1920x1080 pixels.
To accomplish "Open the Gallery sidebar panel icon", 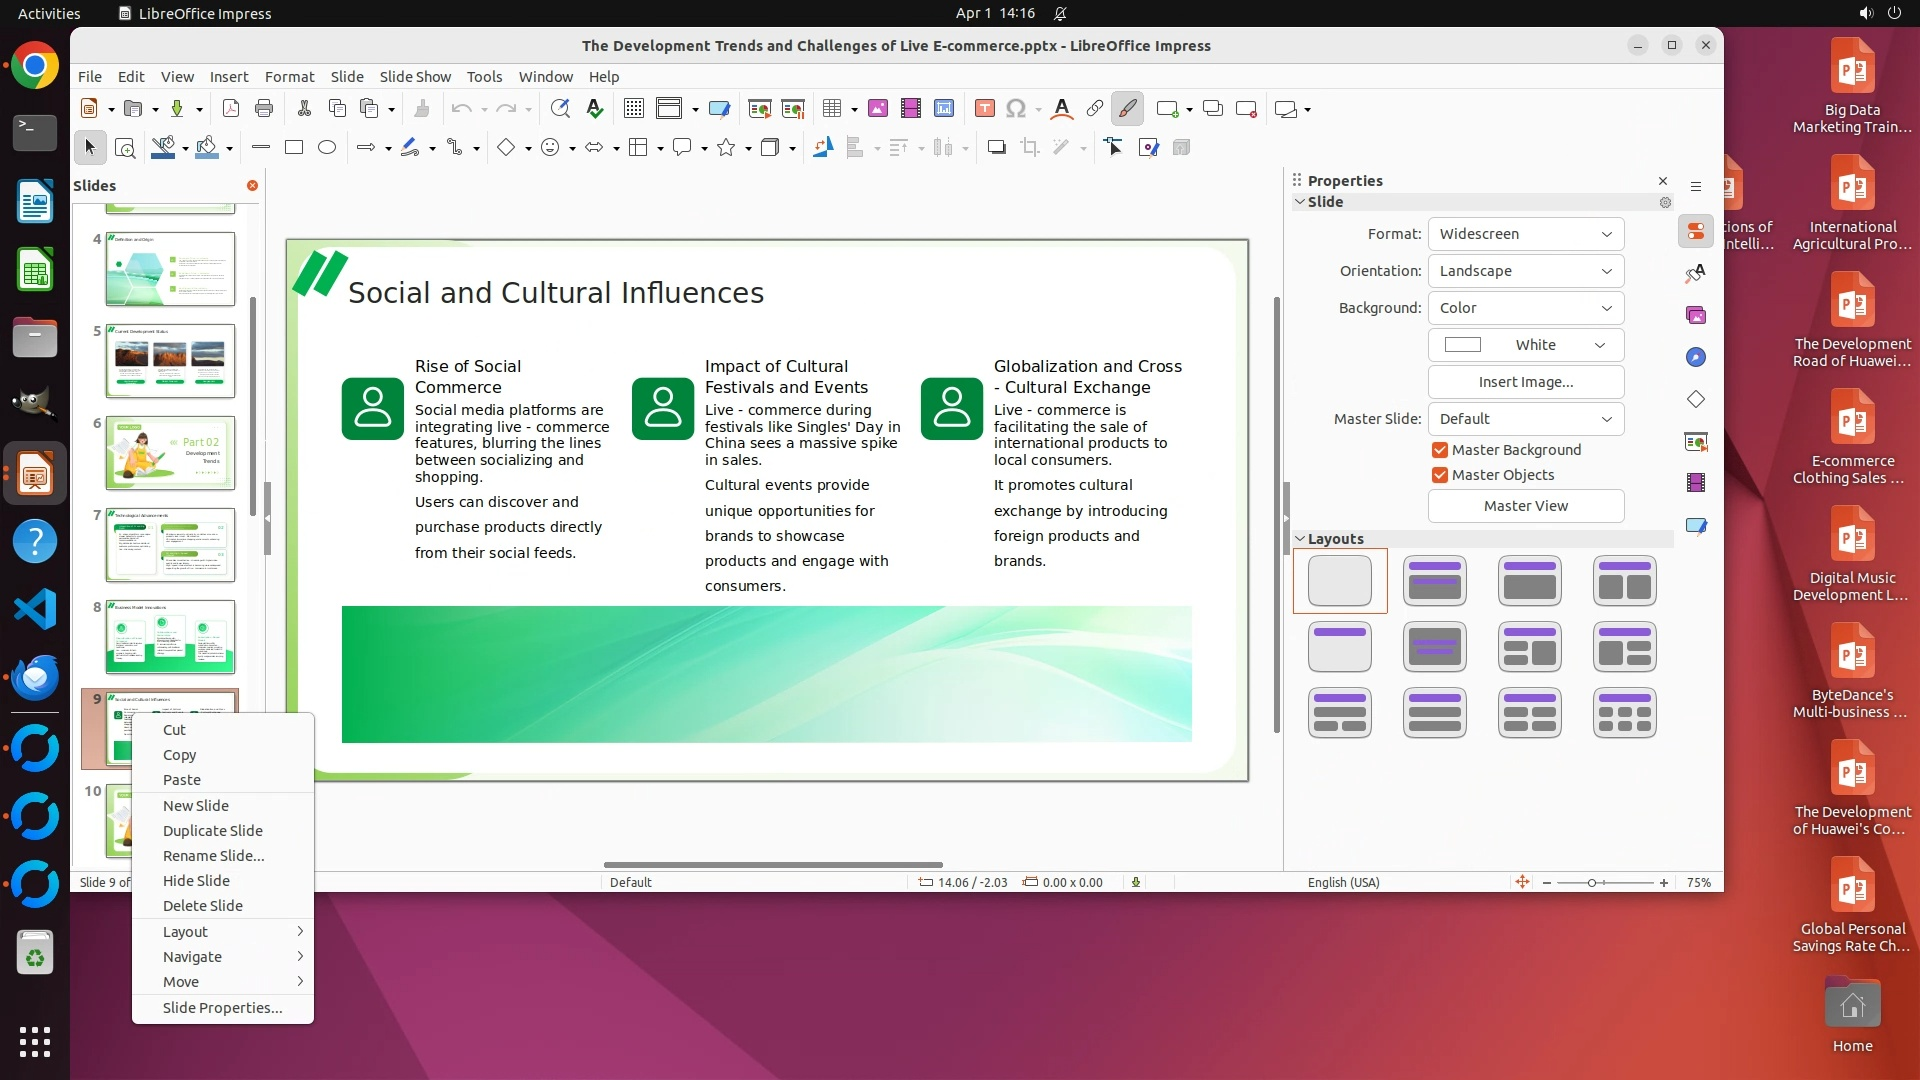I will point(1696,316).
